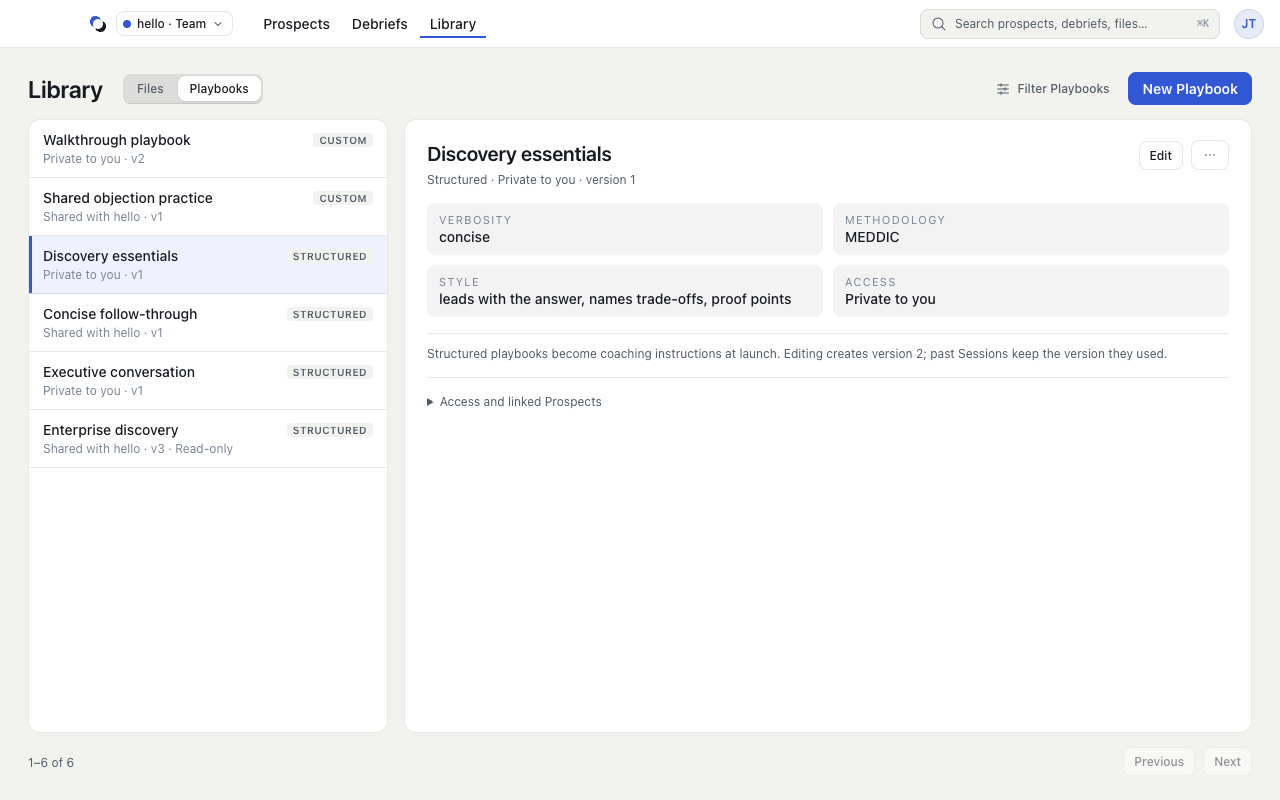
Task: Edit the Discovery essentials playbook
Action: [x=1161, y=155]
